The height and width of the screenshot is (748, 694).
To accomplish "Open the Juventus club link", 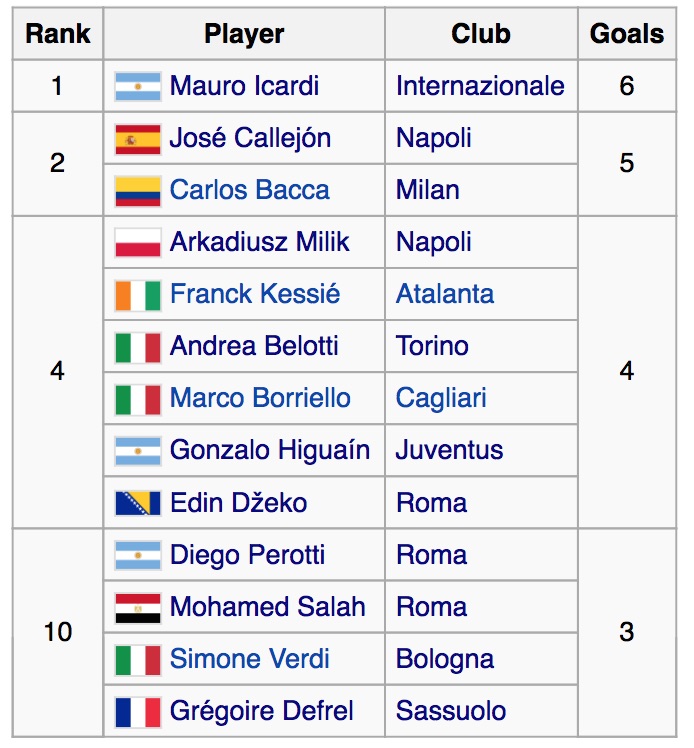I will [x=449, y=450].
